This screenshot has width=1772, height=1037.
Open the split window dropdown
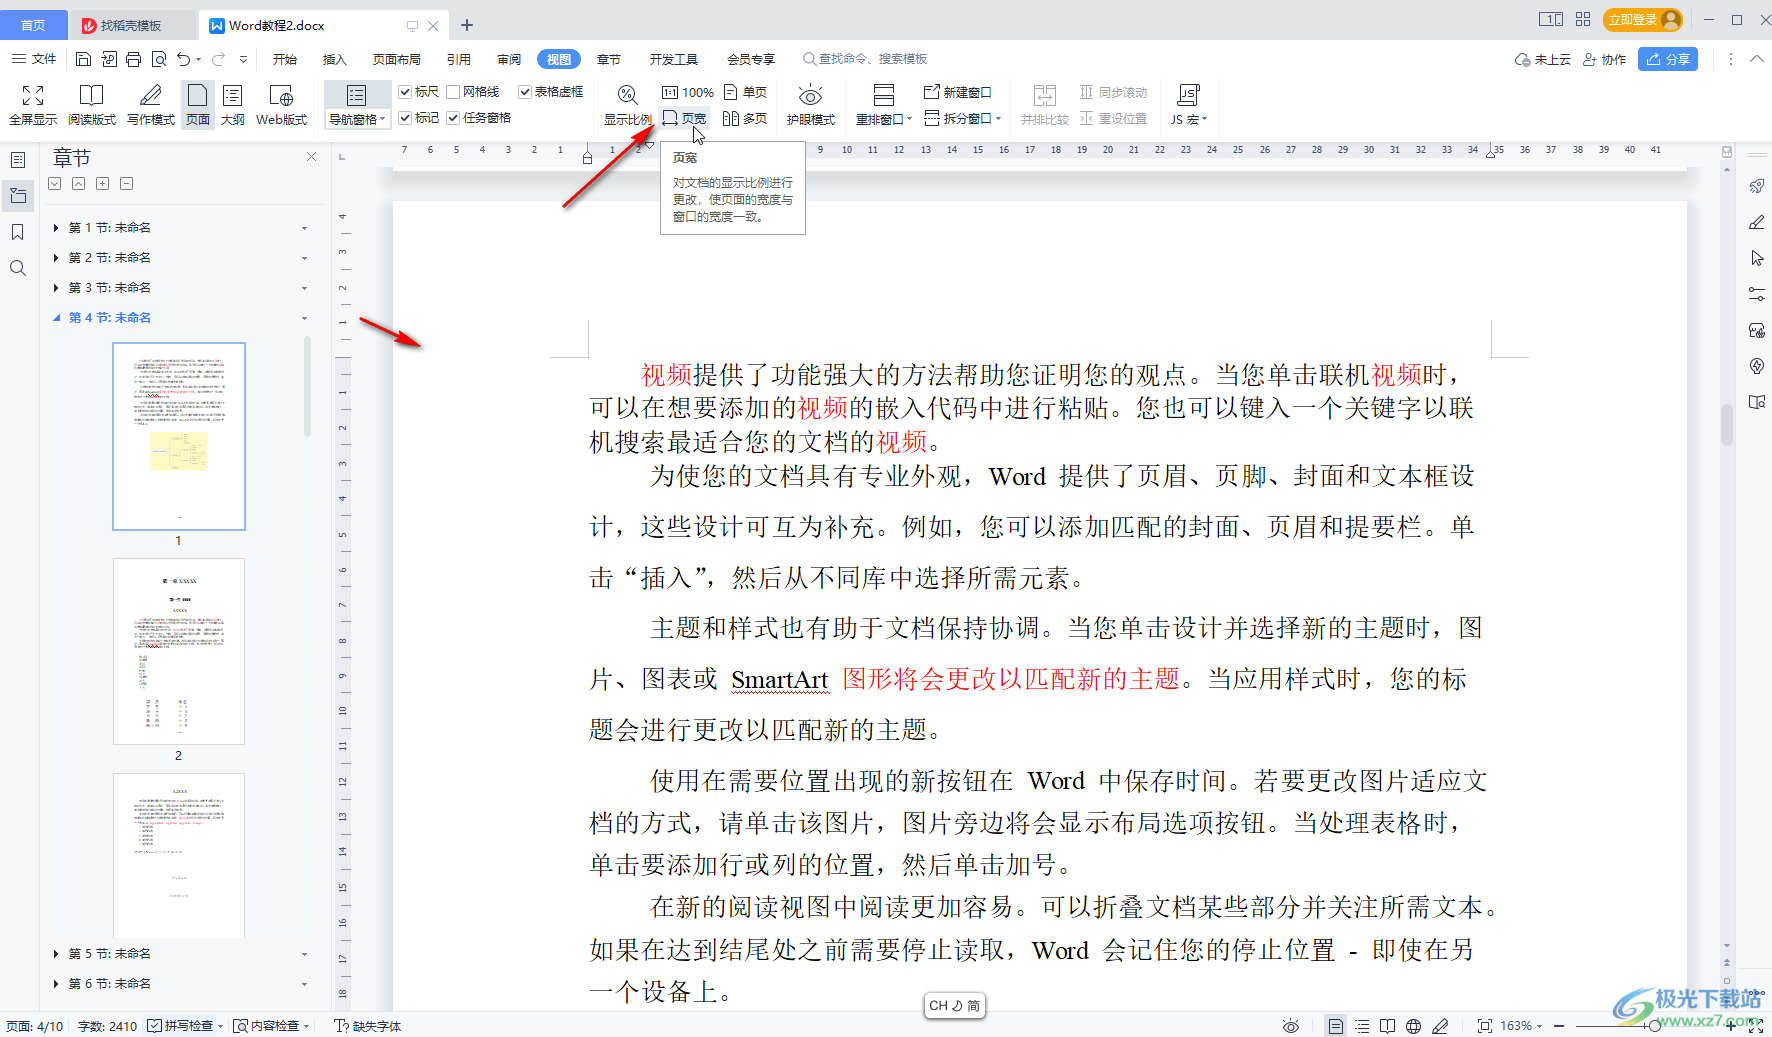(x=963, y=118)
